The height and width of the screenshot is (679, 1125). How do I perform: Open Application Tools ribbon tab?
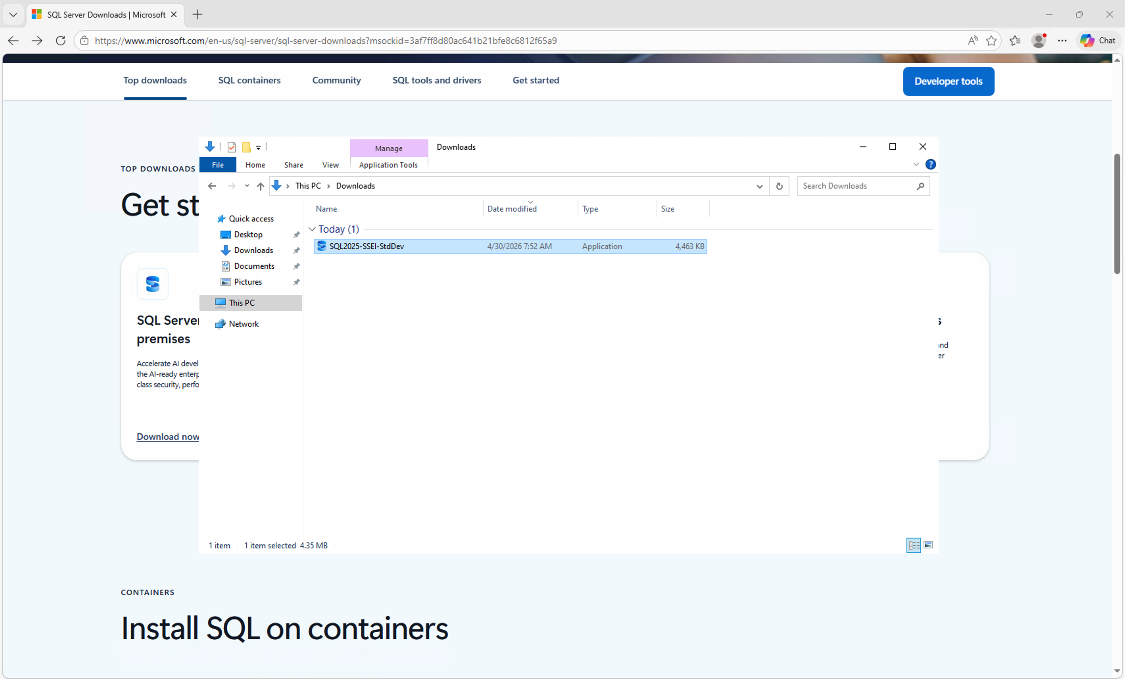tap(388, 165)
